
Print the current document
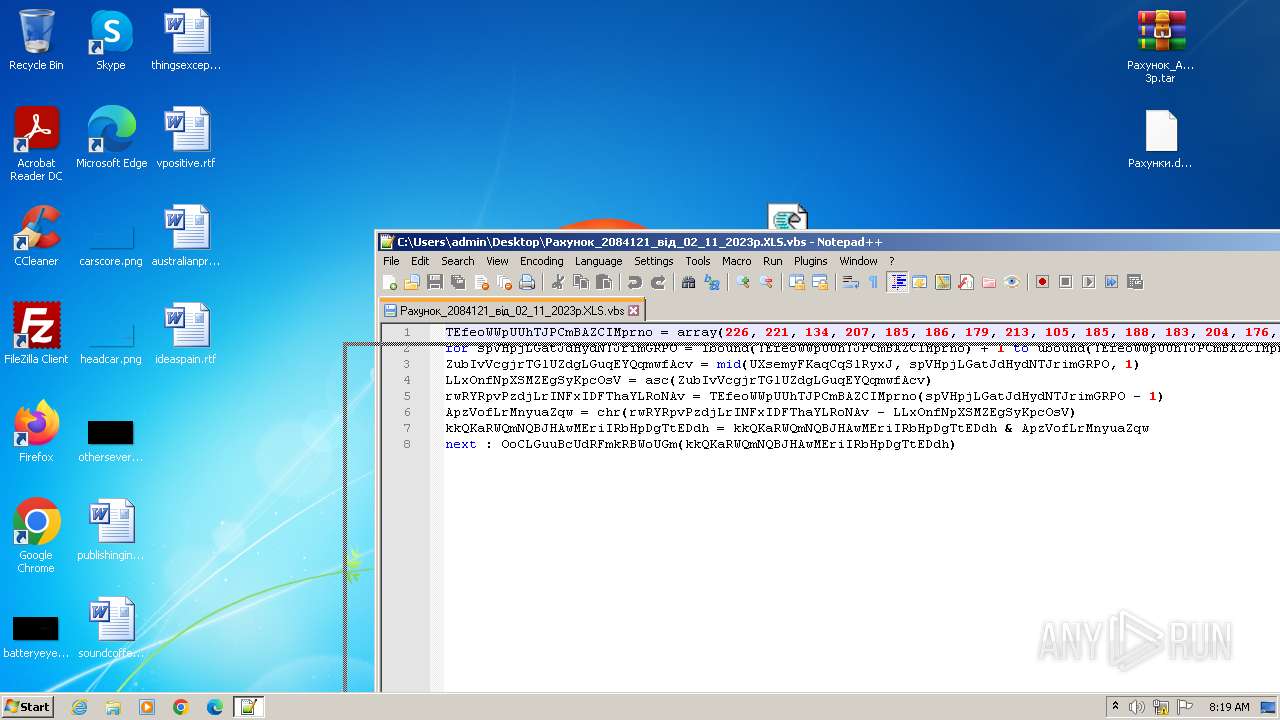(x=527, y=282)
